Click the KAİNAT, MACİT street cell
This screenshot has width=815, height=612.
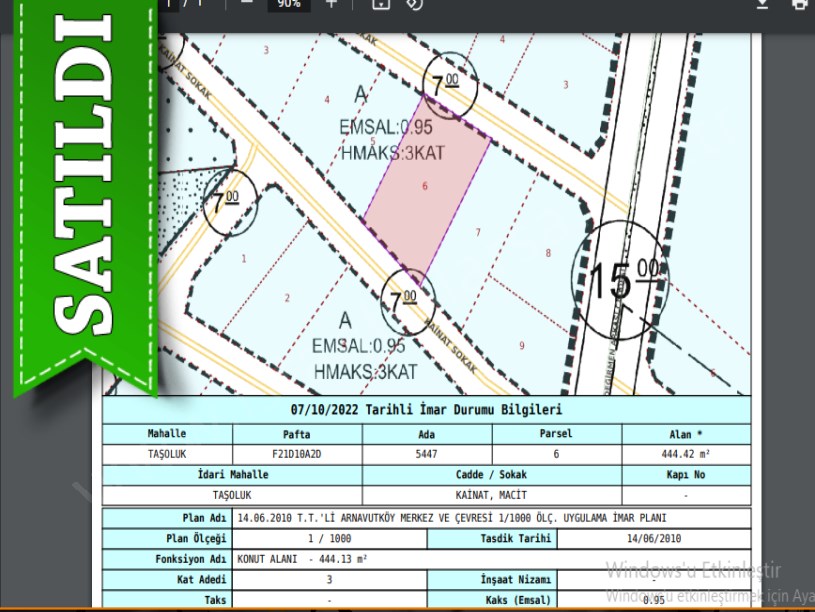pos(491,495)
